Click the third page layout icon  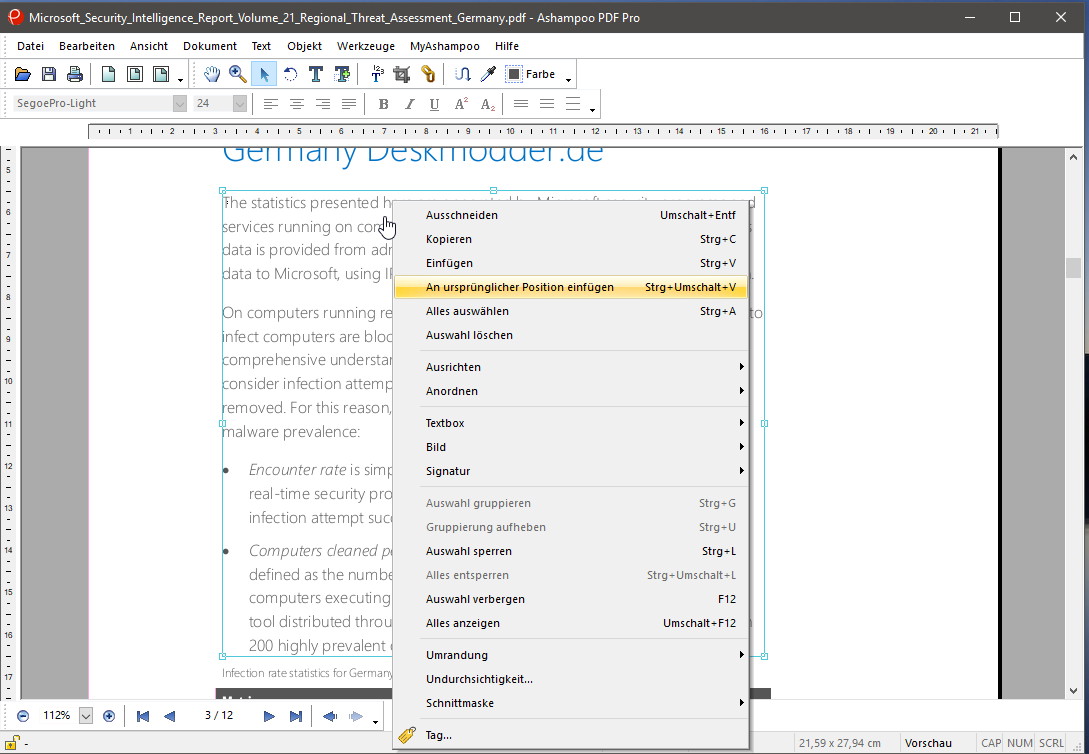tap(160, 74)
